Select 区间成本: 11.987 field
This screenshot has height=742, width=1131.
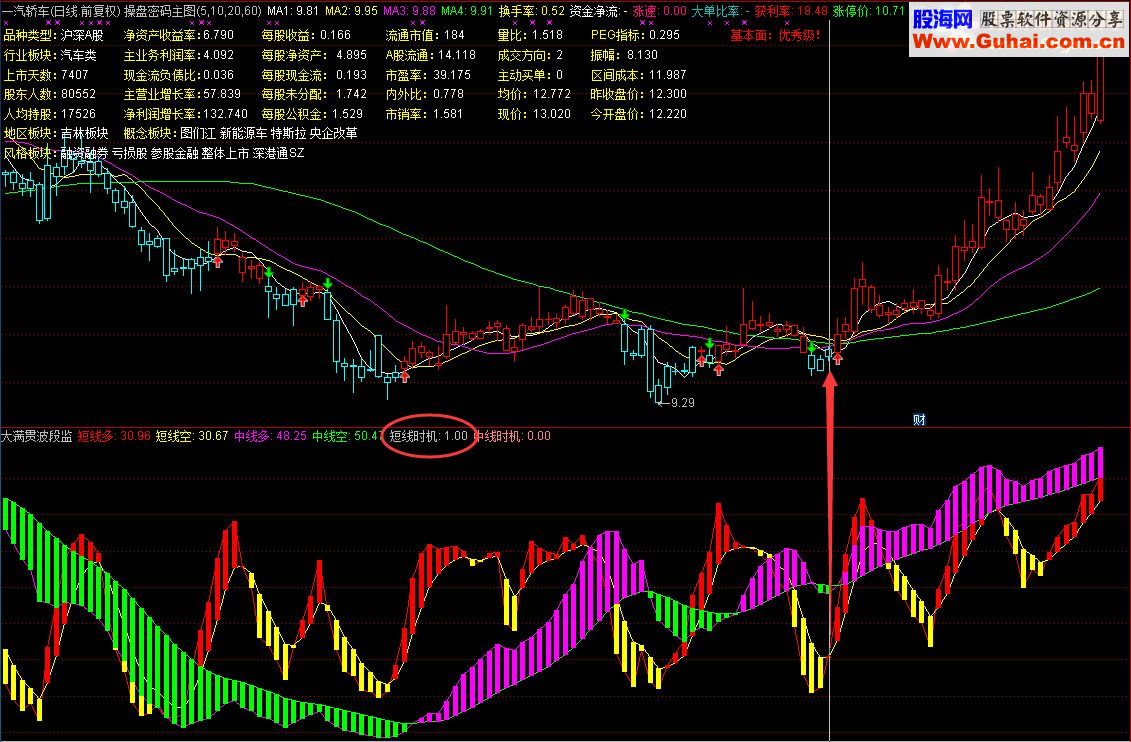point(638,75)
